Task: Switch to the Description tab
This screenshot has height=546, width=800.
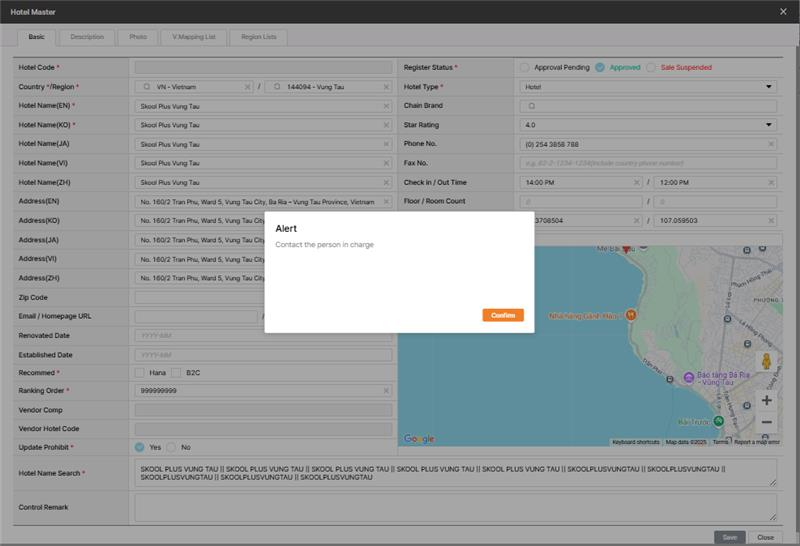Action: pyautogui.click(x=86, y=37)
